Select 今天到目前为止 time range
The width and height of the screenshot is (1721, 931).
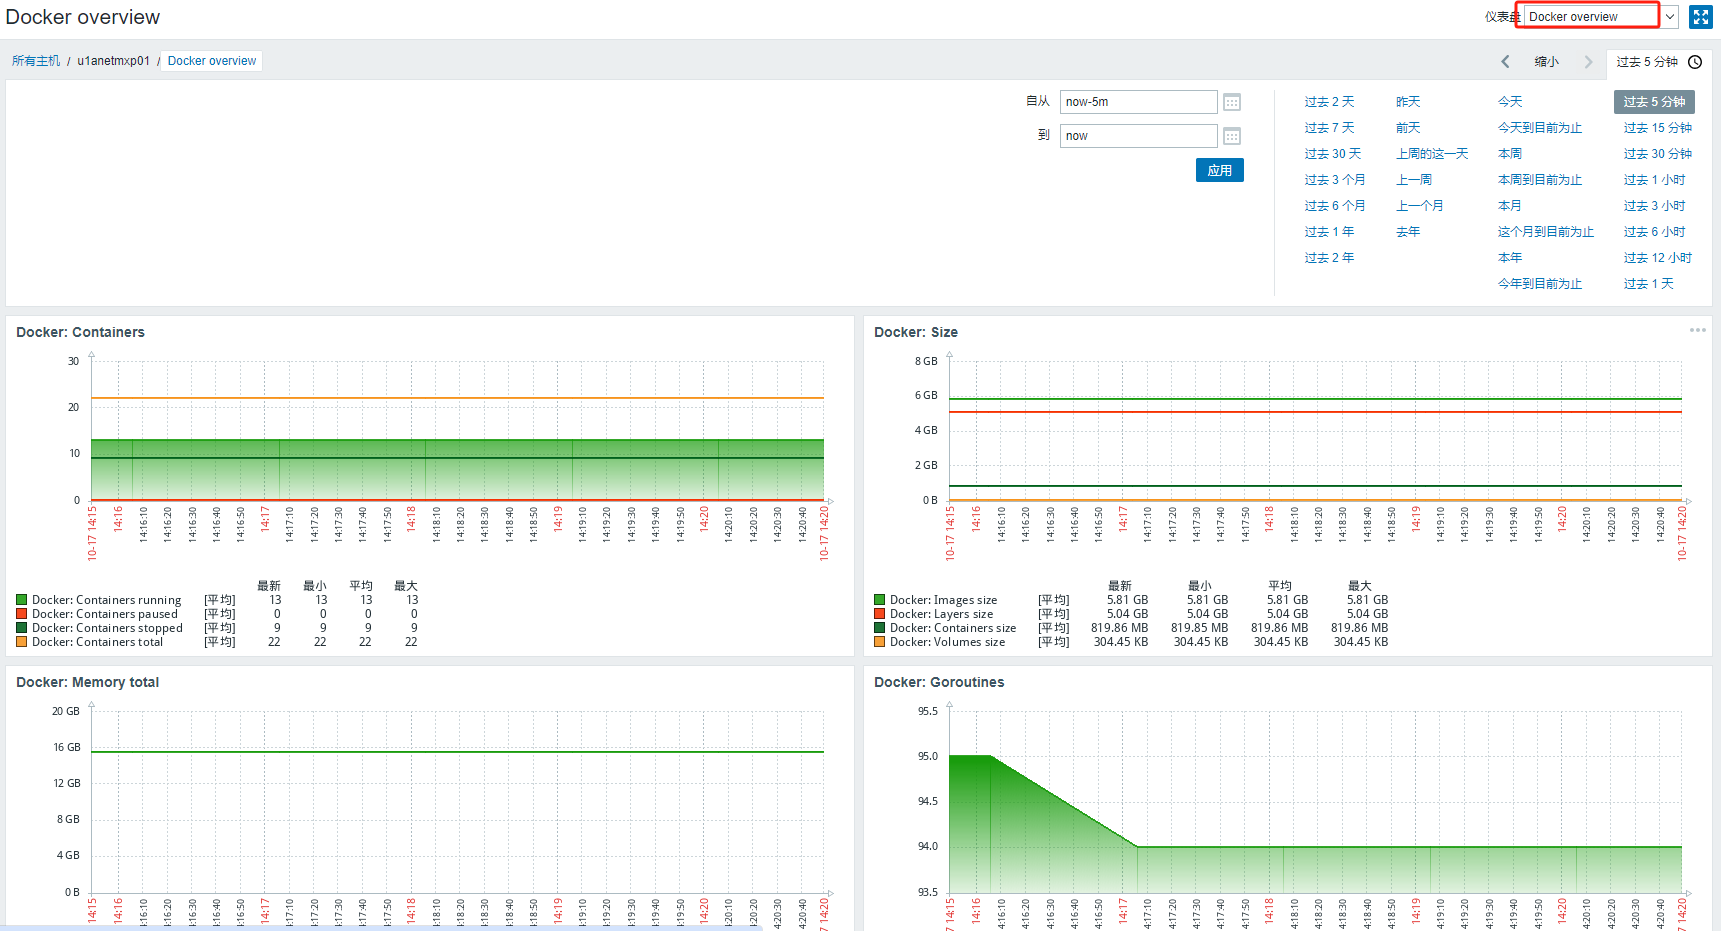(1540, 128)
